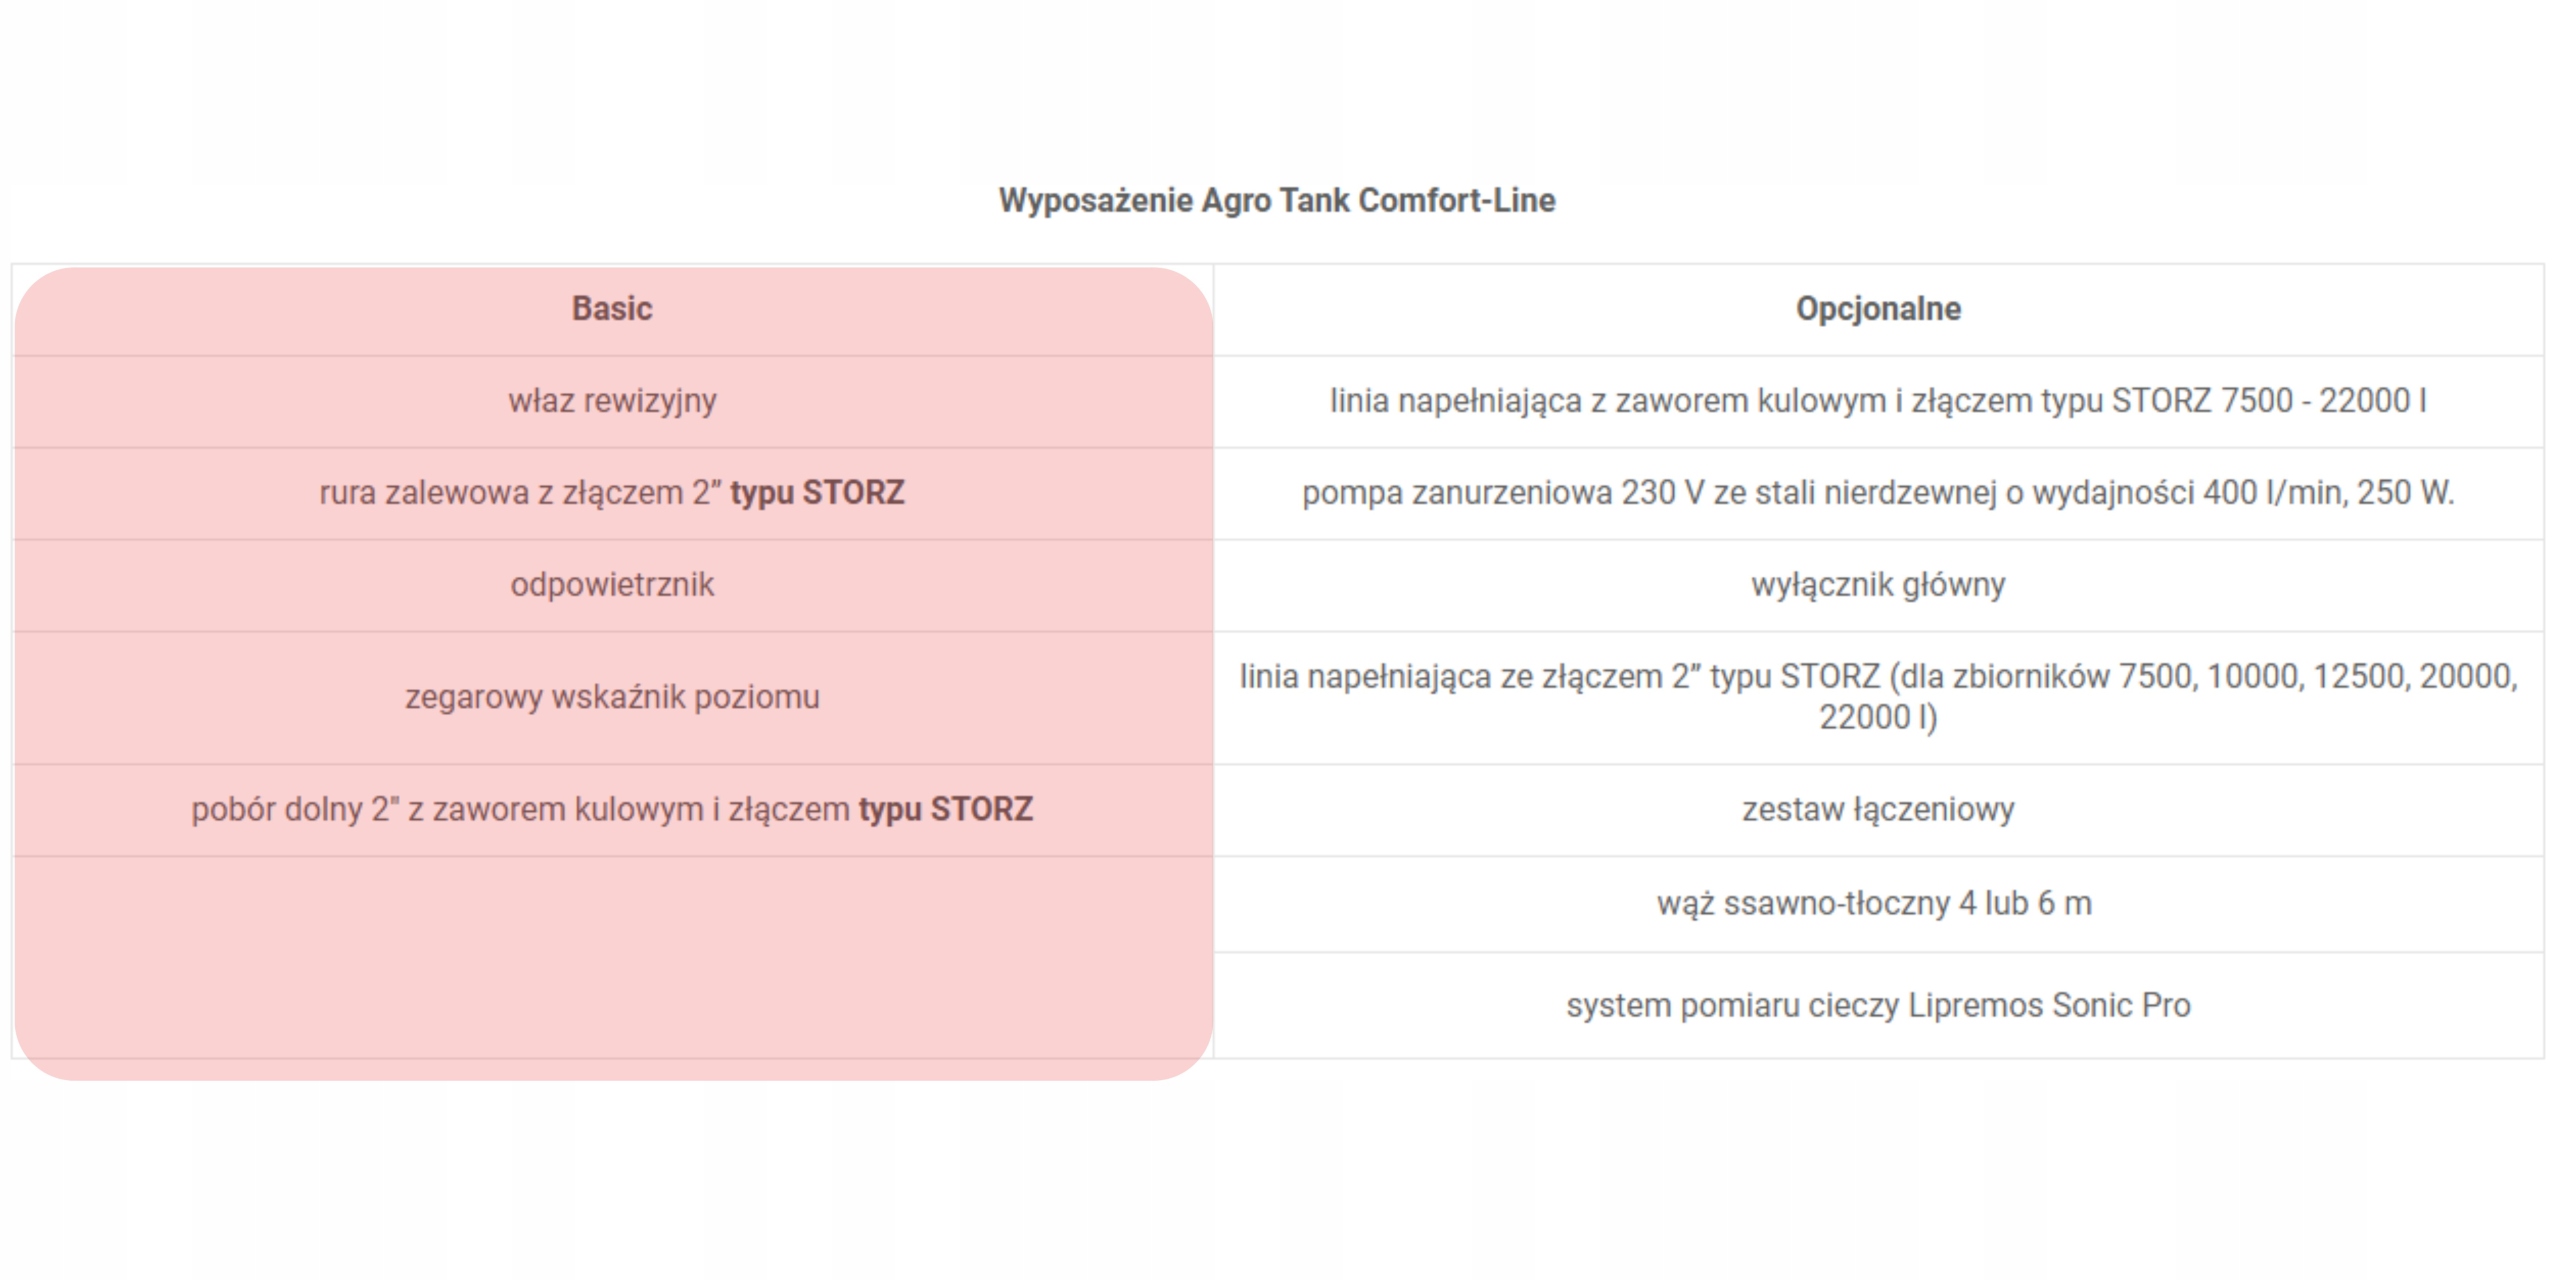Image resolution: width=2560 pixels, height=1280 pixels.
Task: Click the '22000 l)' wrapped second line
Action: click(1878, 718)
